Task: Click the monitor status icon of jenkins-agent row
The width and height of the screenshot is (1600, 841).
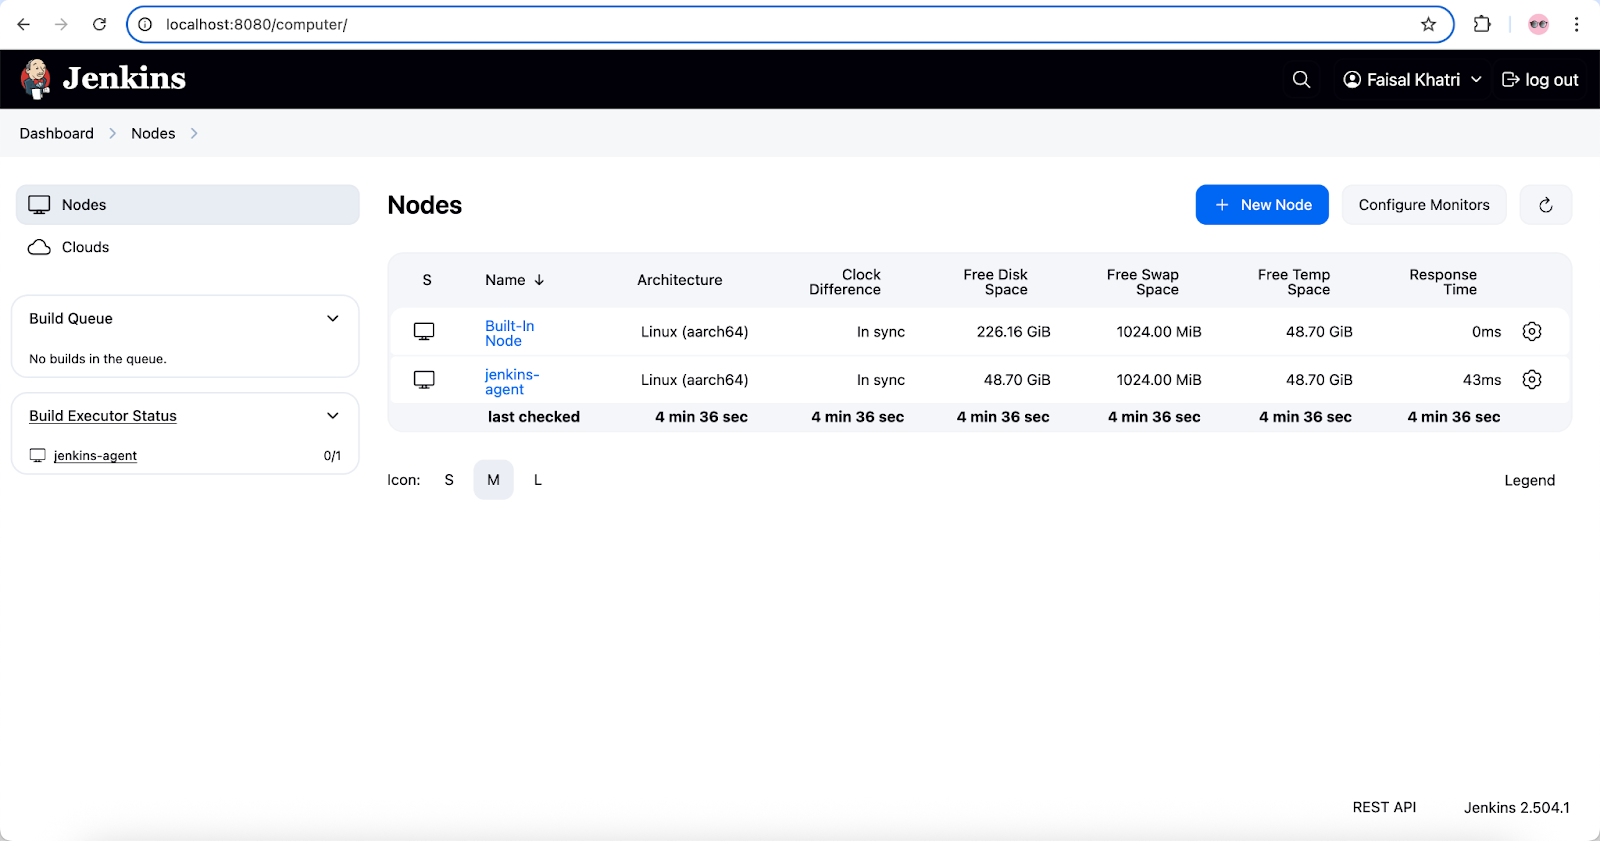Action: pos(424,380)
